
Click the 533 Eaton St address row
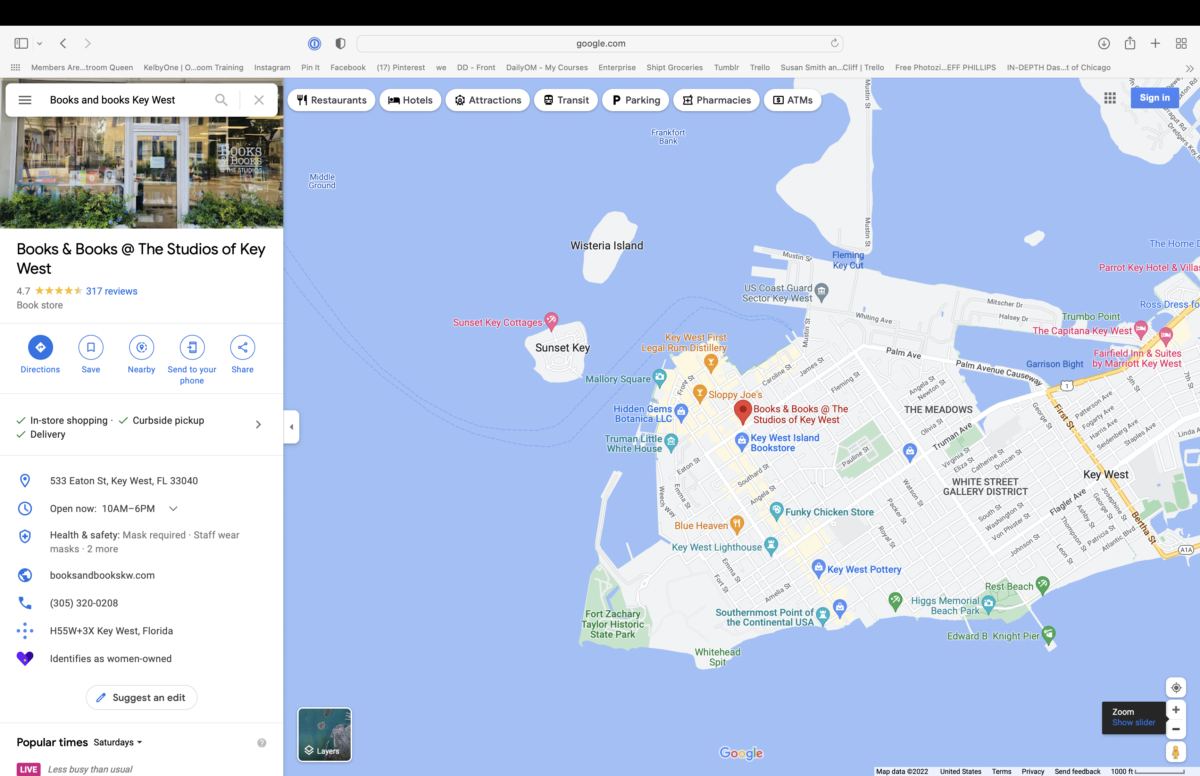tap(142, 481)
